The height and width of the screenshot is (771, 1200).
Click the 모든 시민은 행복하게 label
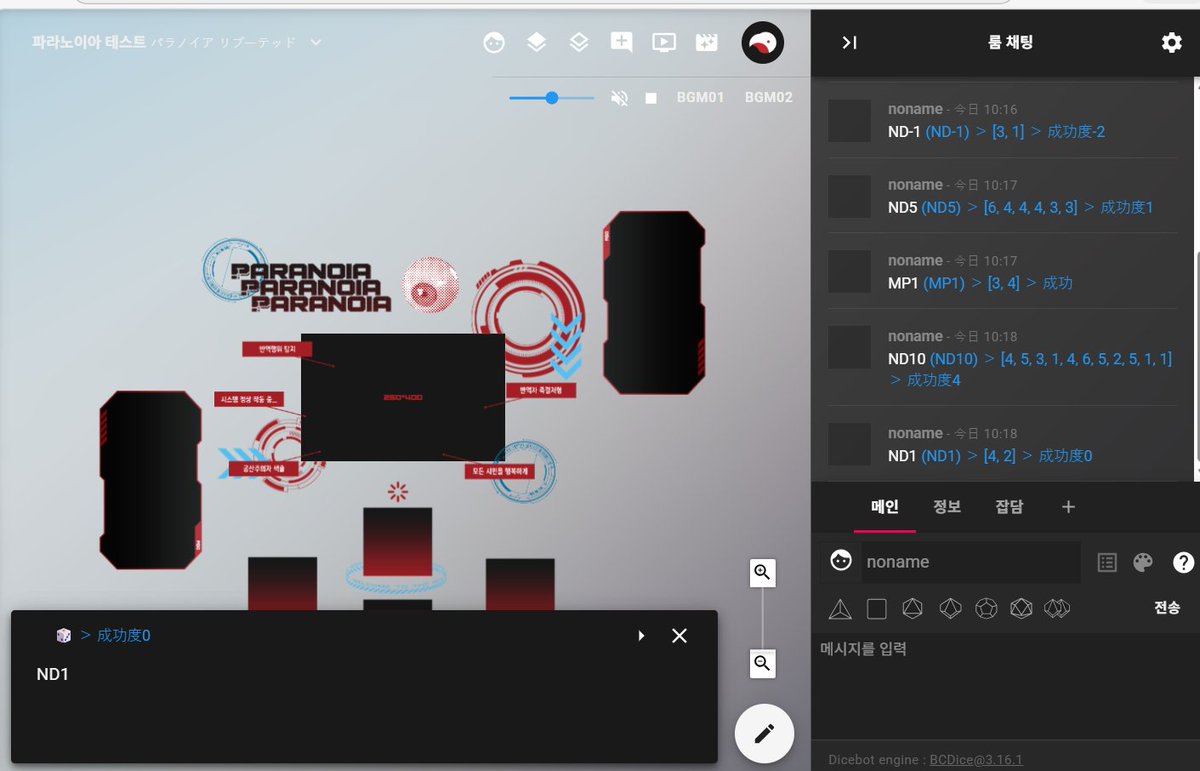pyautogui.click(x=499, y=470)
